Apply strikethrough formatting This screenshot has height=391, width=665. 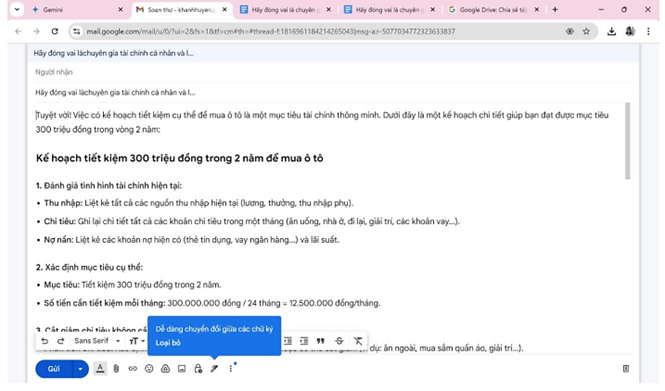click(339, 341)
